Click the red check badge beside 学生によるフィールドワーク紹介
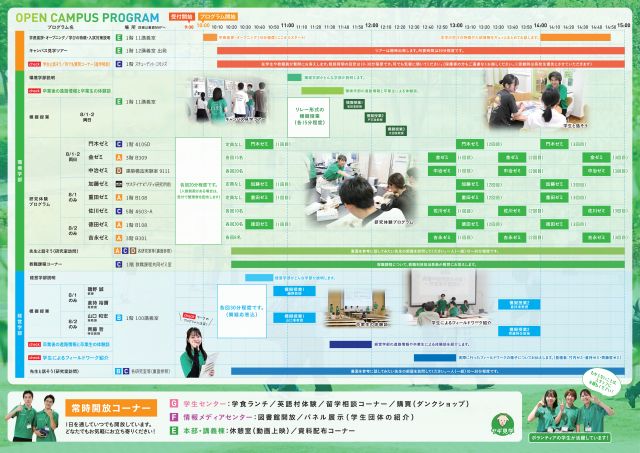Image resolution: width=640 pixels, height=453 pixels. [34, 358]
